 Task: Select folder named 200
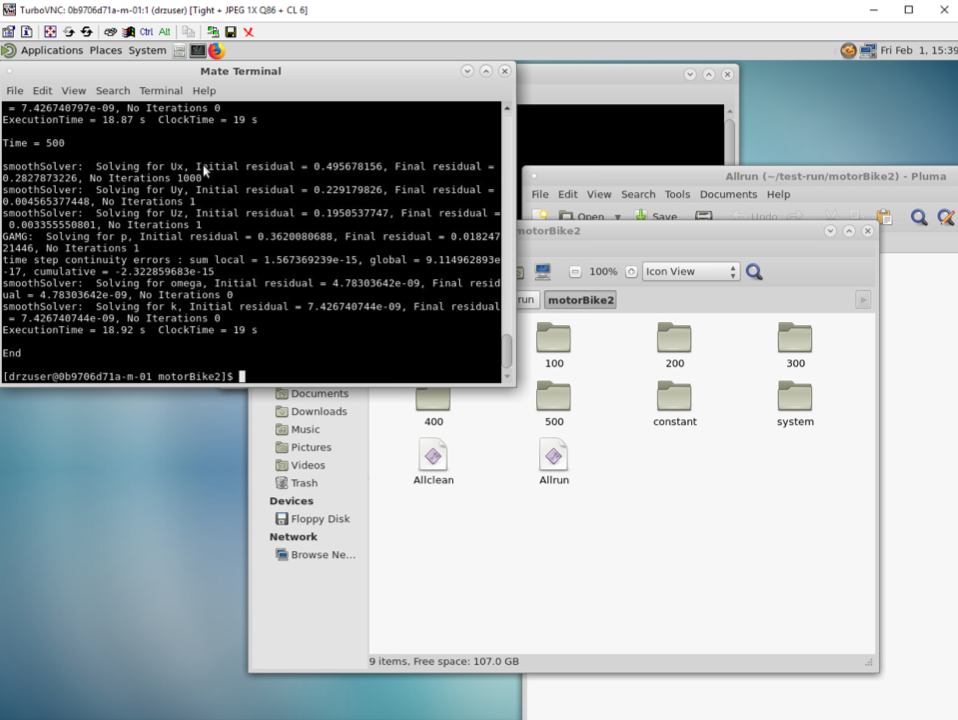pyautogui.click(x=675, y=345)
